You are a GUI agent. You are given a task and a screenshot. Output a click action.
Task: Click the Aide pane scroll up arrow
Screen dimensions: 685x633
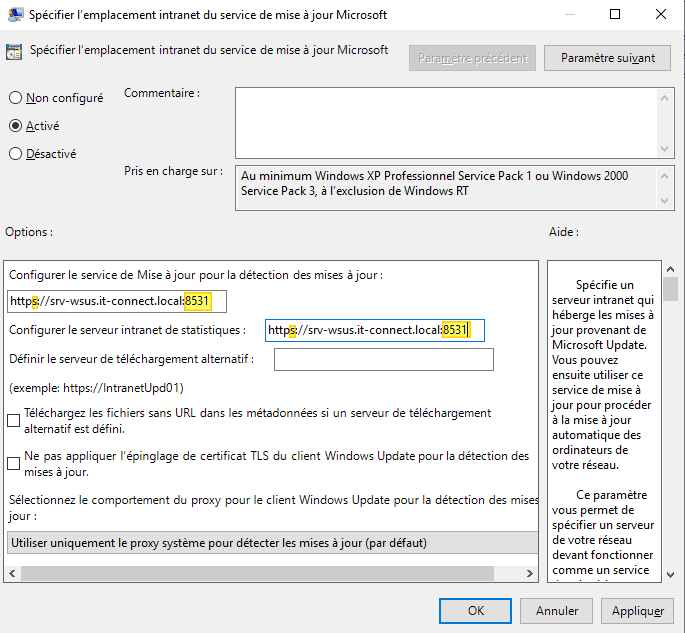point(670,269)
